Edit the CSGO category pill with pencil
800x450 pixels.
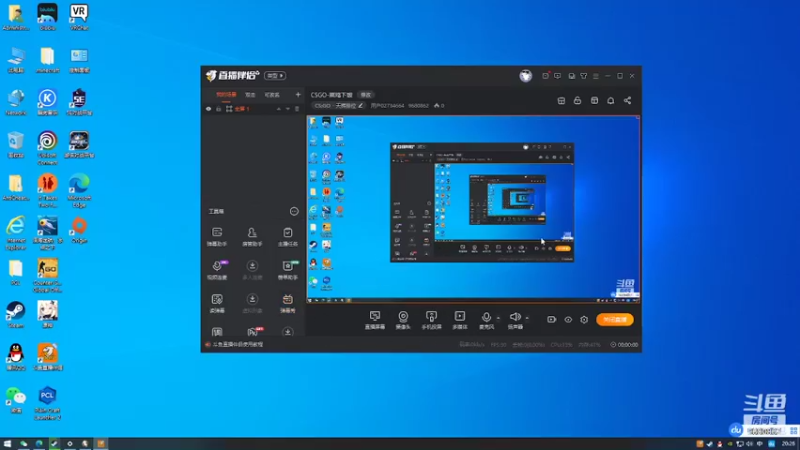(338, 106)
